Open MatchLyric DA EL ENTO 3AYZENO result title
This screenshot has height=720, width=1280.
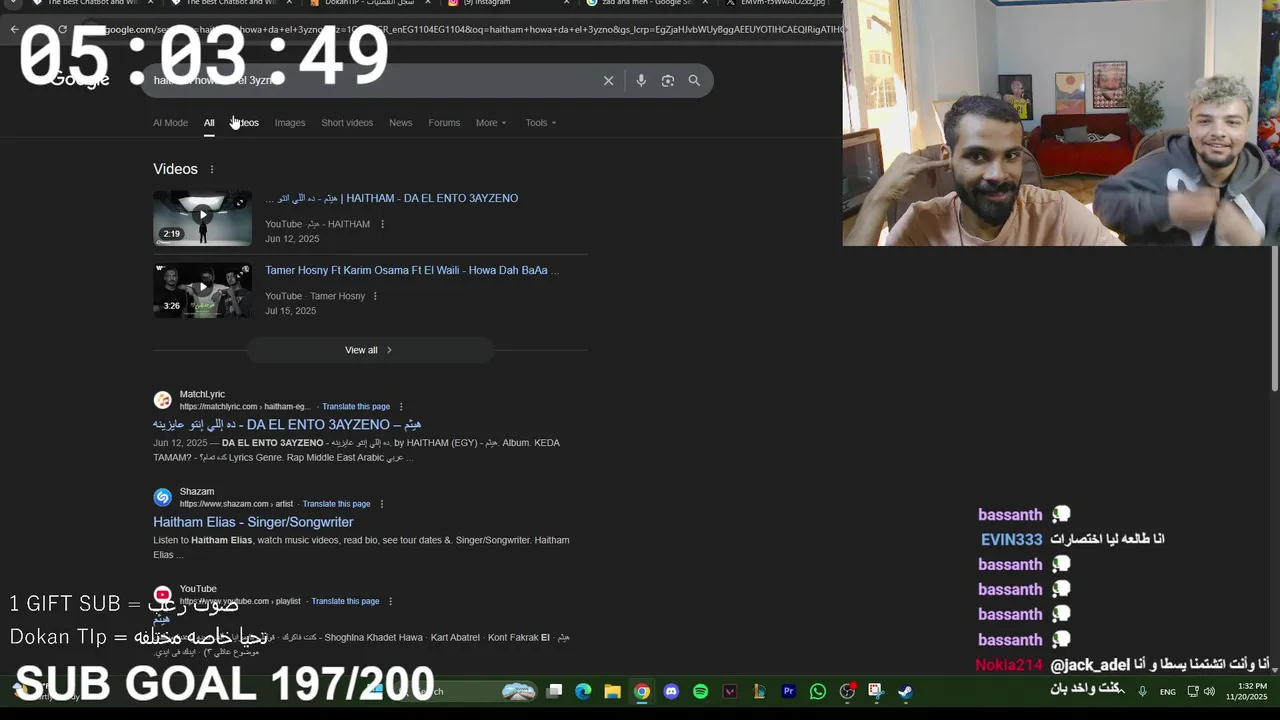[287, 425]
